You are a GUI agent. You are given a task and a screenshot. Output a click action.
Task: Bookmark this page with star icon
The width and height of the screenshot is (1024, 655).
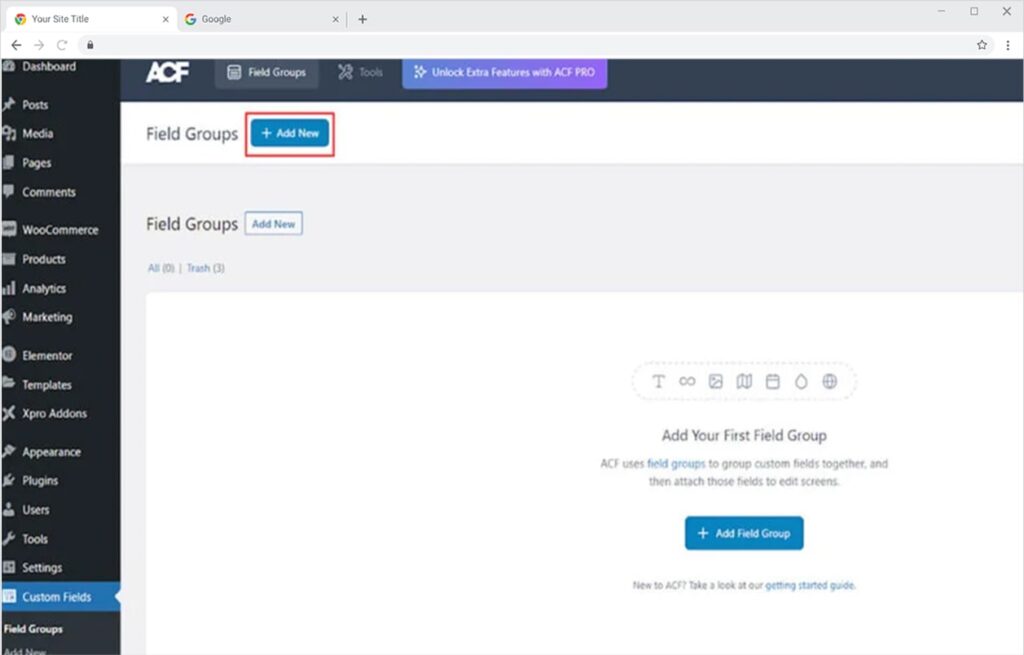coord(982,45)
